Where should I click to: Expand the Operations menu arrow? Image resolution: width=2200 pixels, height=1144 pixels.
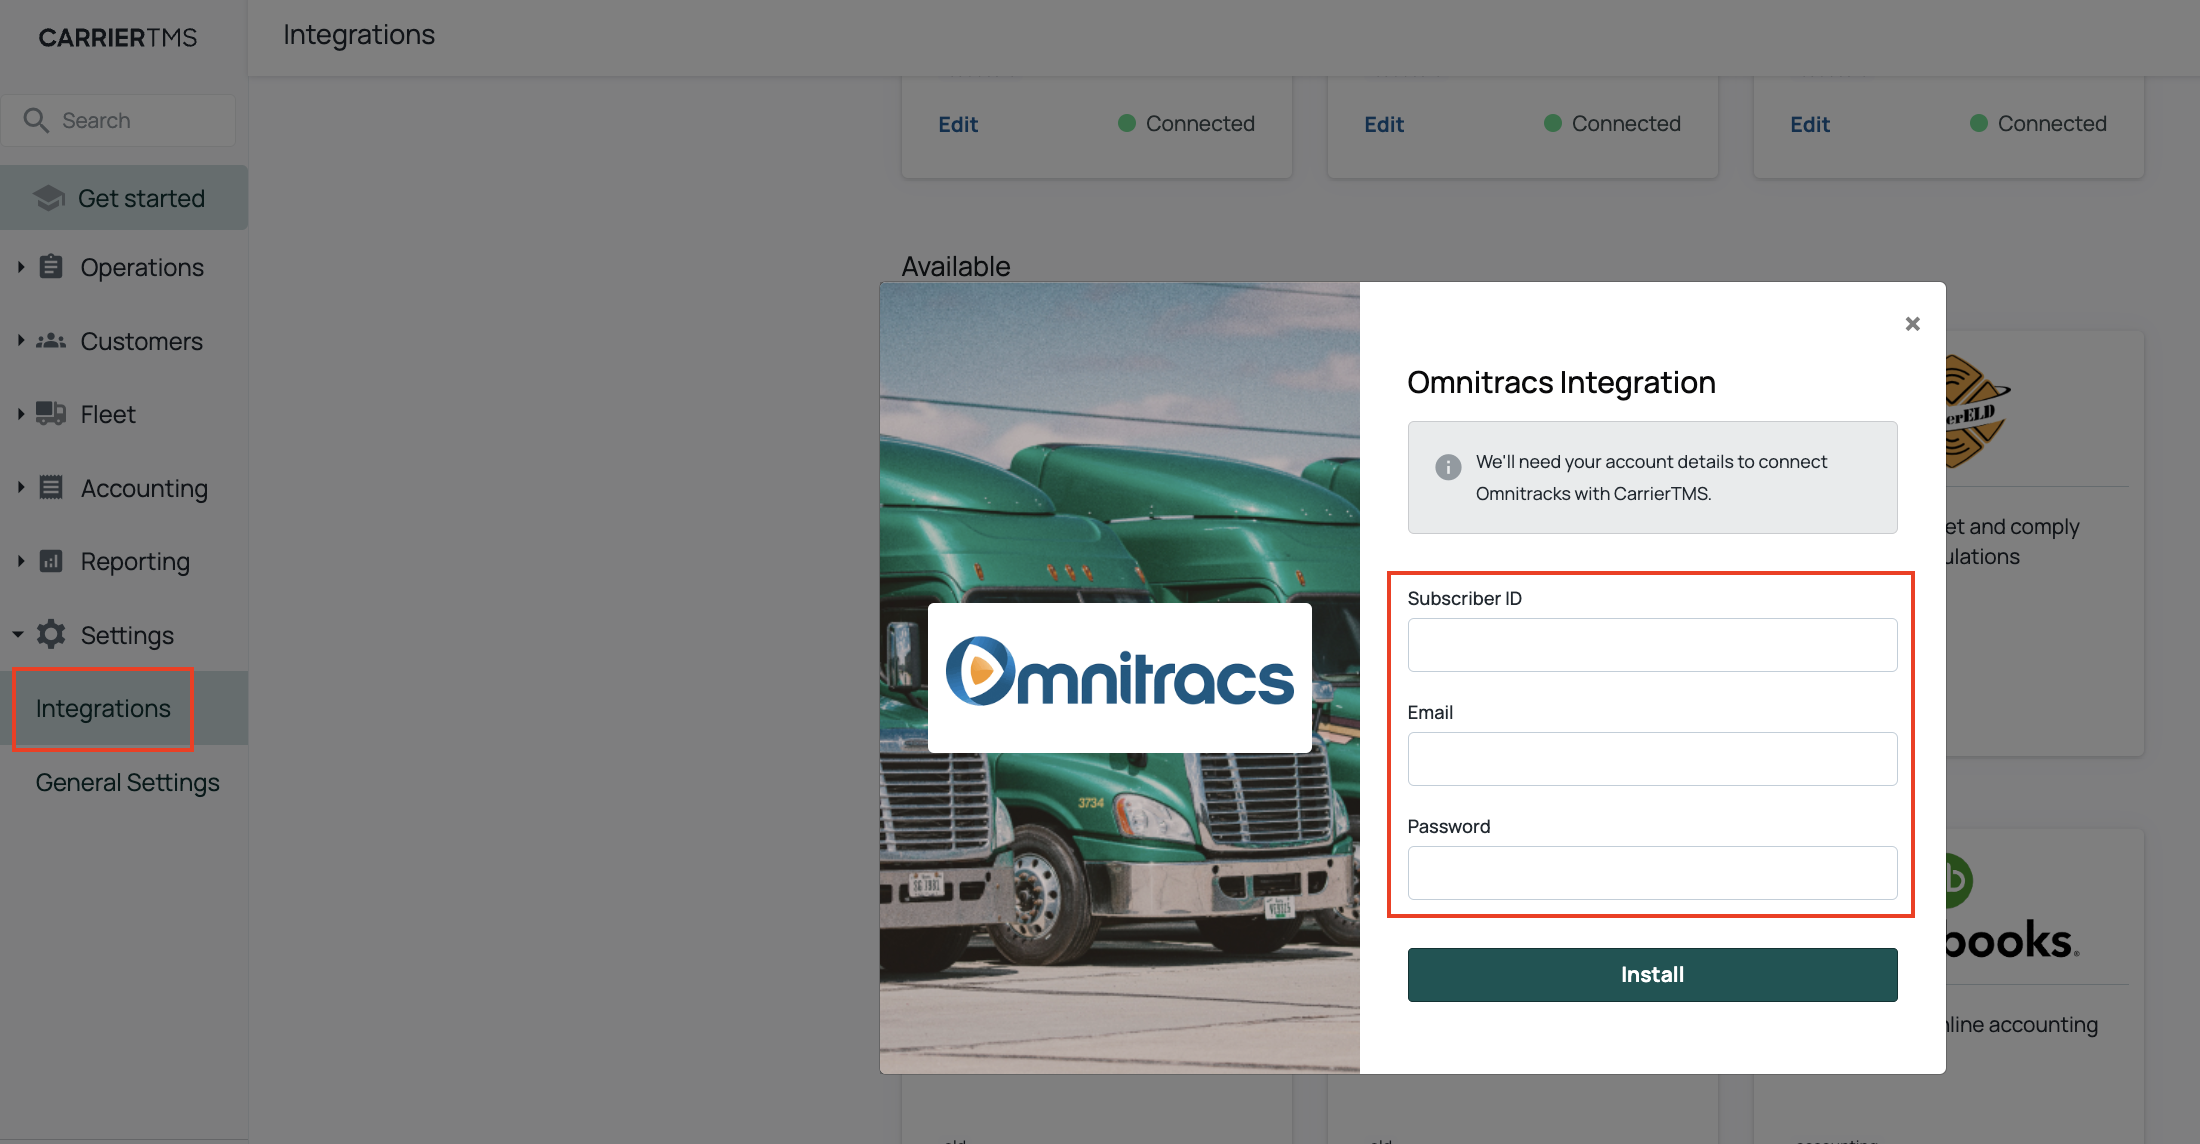[x=20, y=267]
